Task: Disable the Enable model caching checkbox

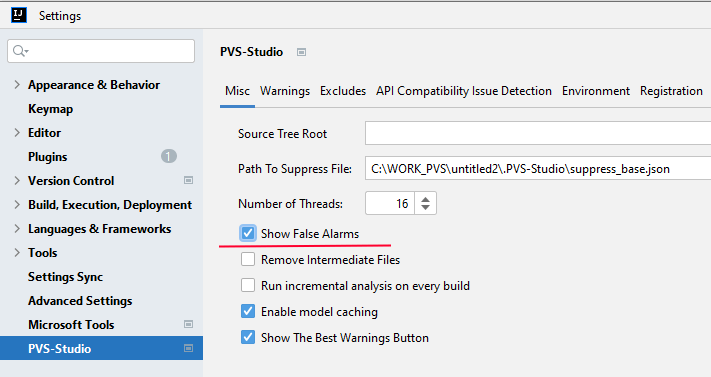Action: (x=248, y=311)
